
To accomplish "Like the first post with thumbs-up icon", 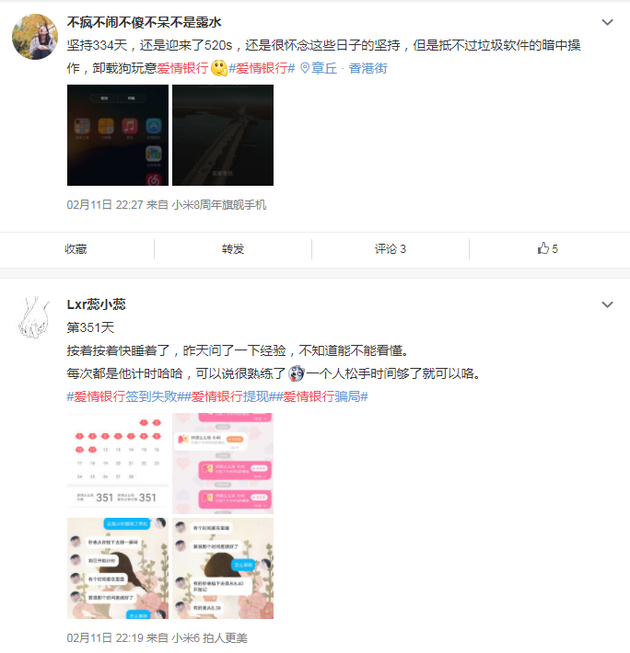I will (547, 249).
